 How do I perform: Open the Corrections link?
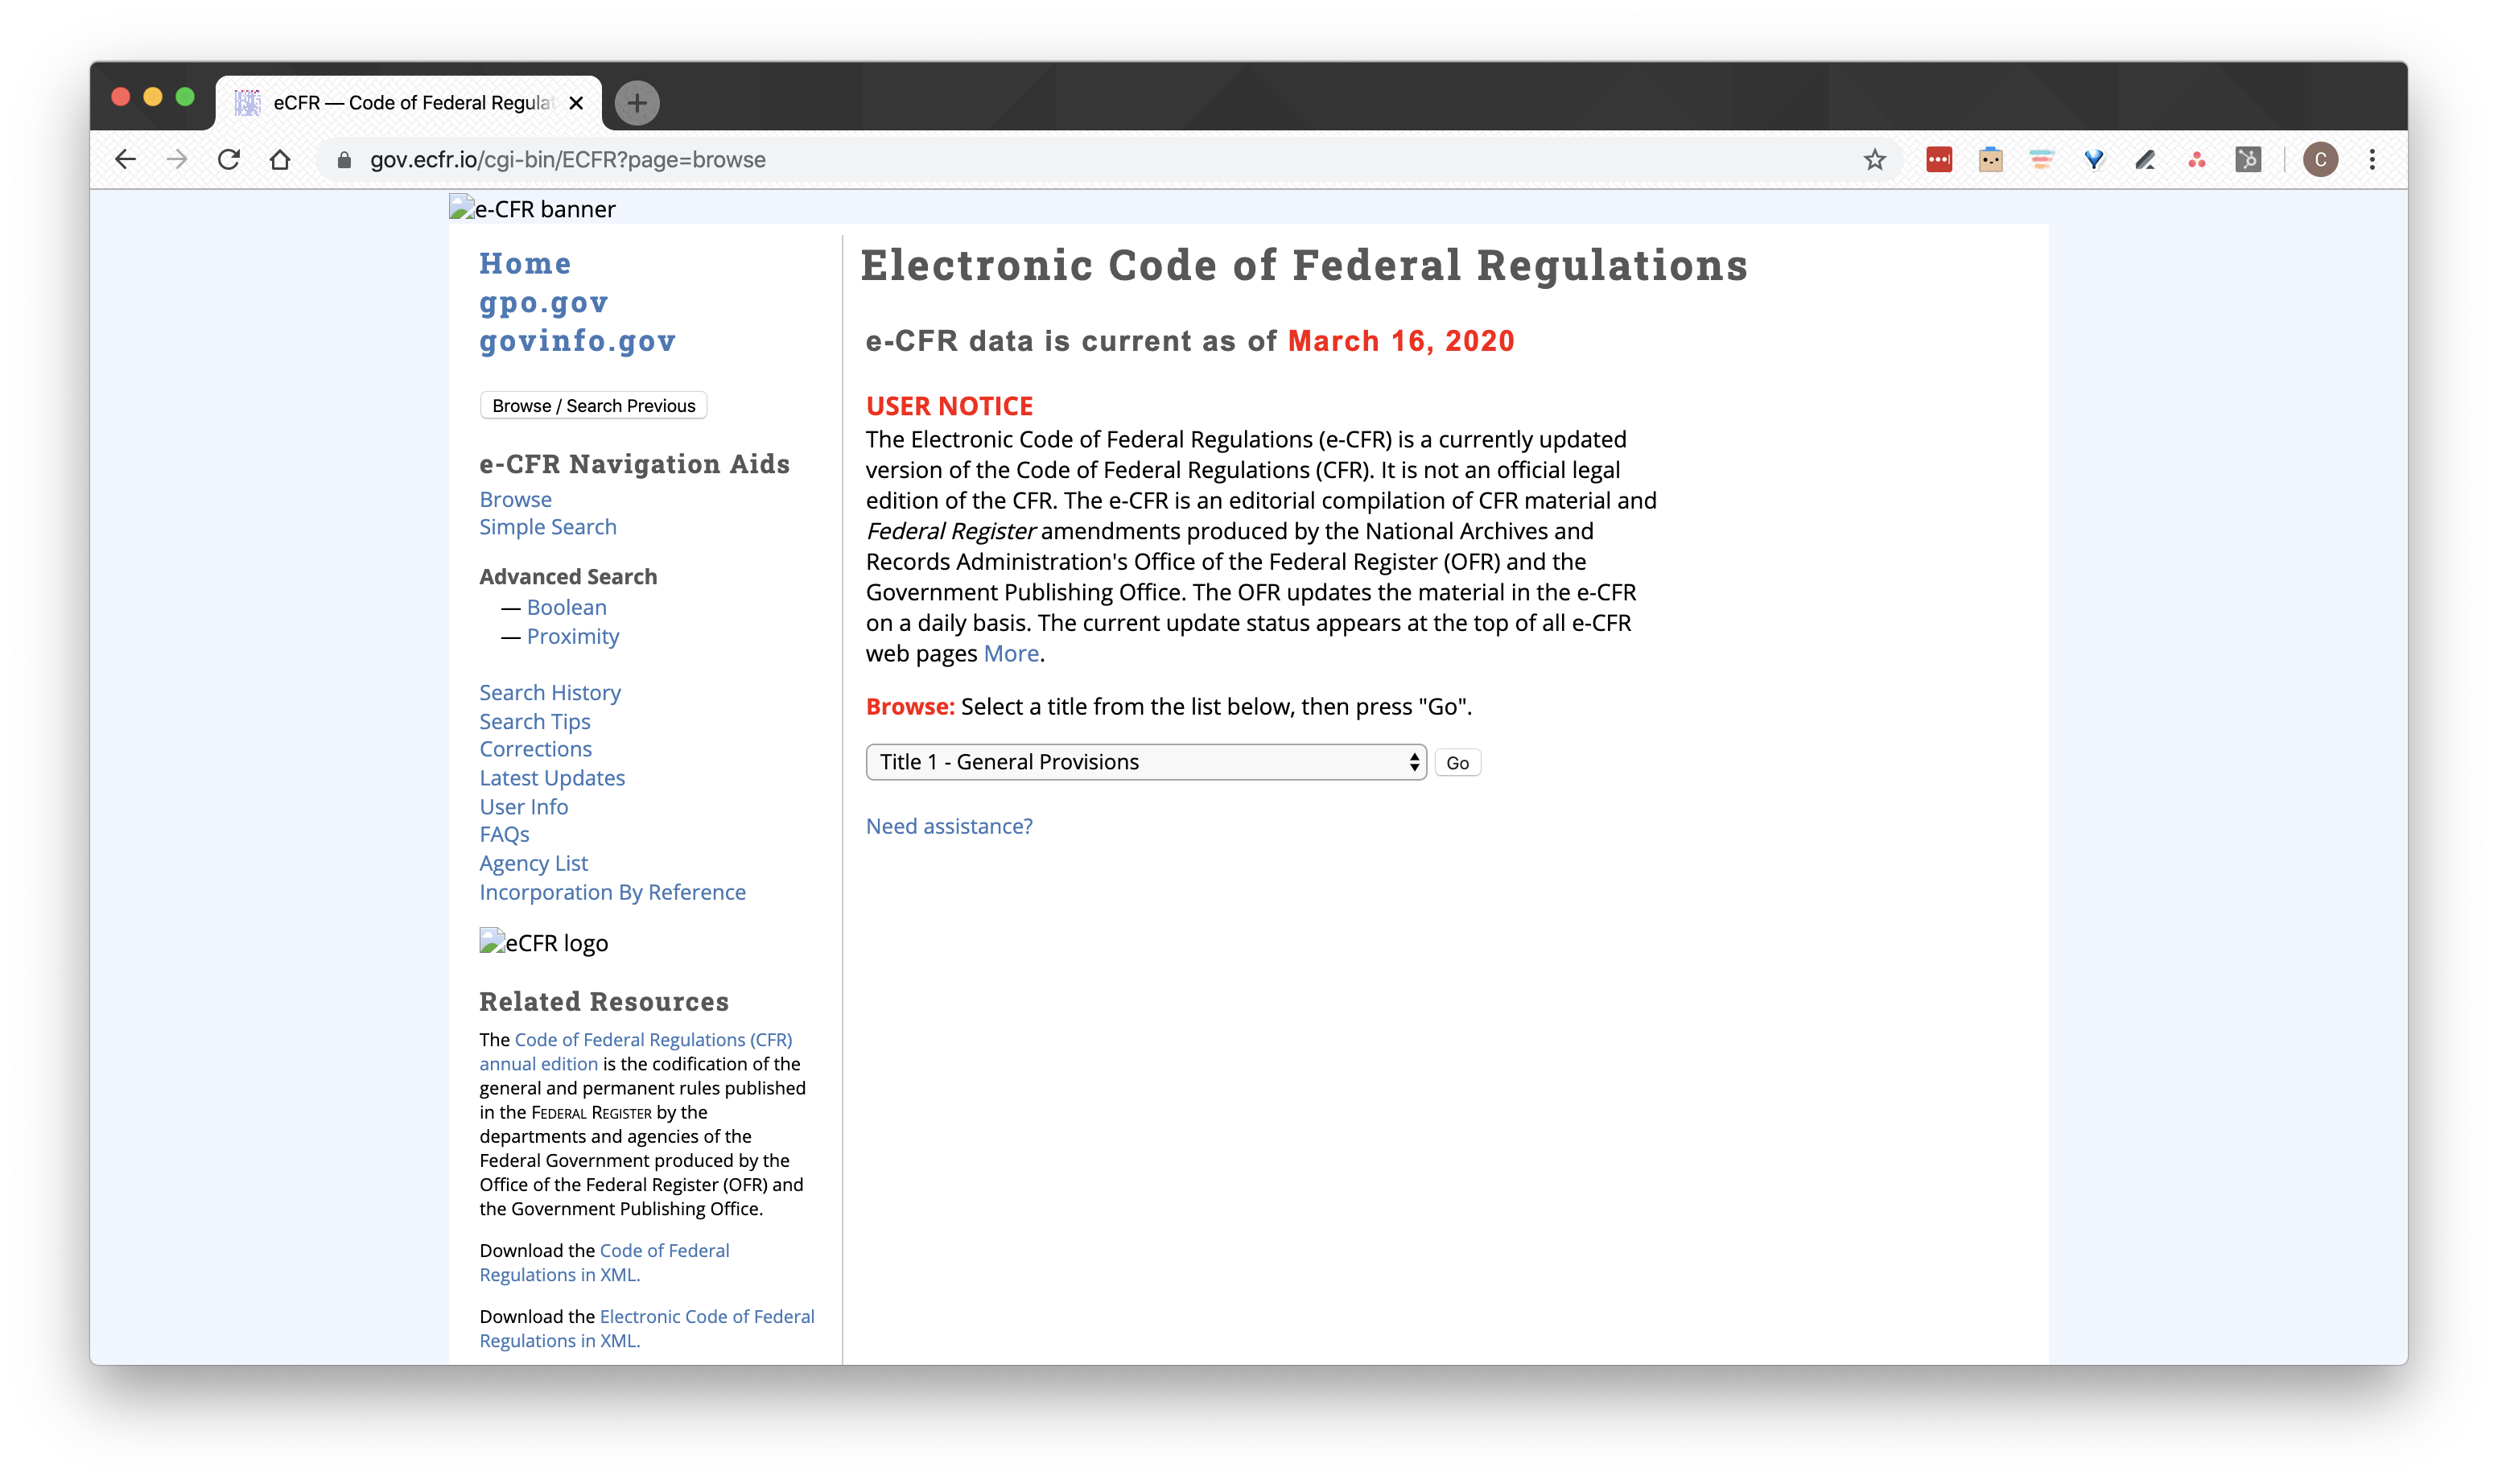(x=535, y=749)
